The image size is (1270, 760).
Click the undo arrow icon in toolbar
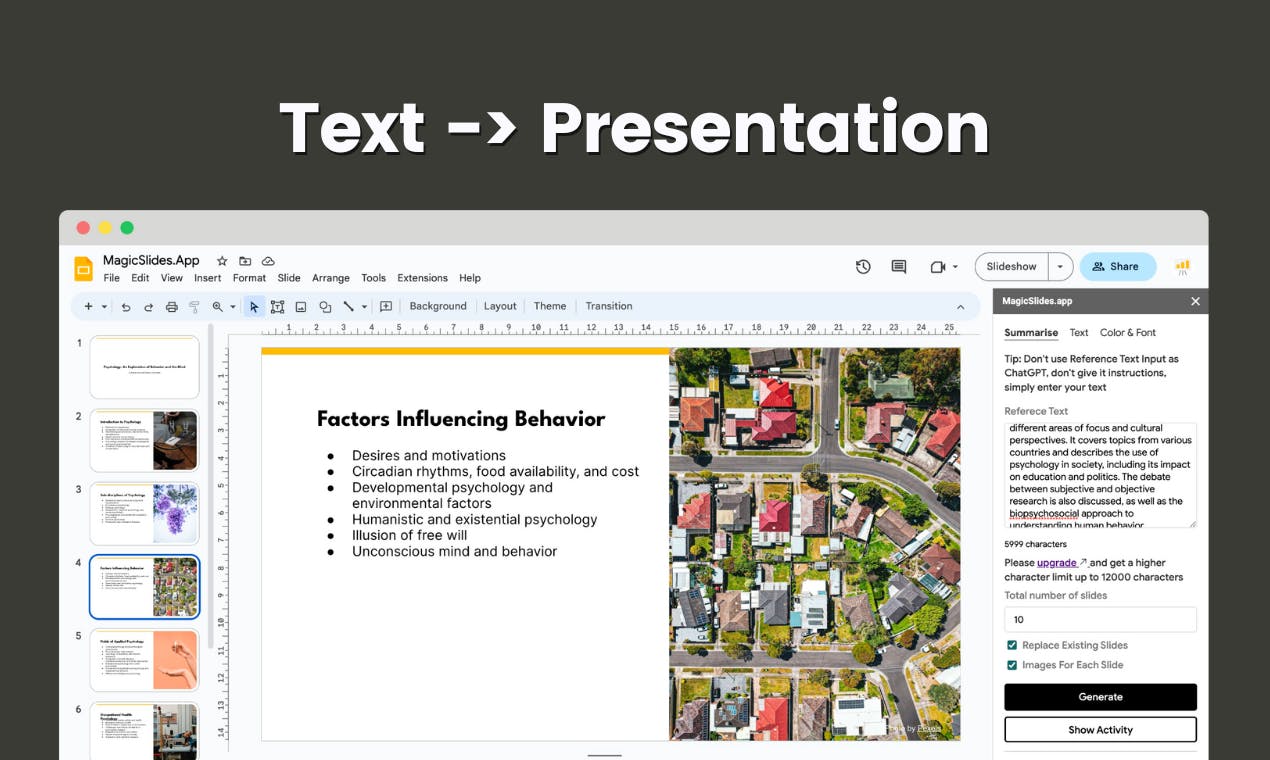126,307
